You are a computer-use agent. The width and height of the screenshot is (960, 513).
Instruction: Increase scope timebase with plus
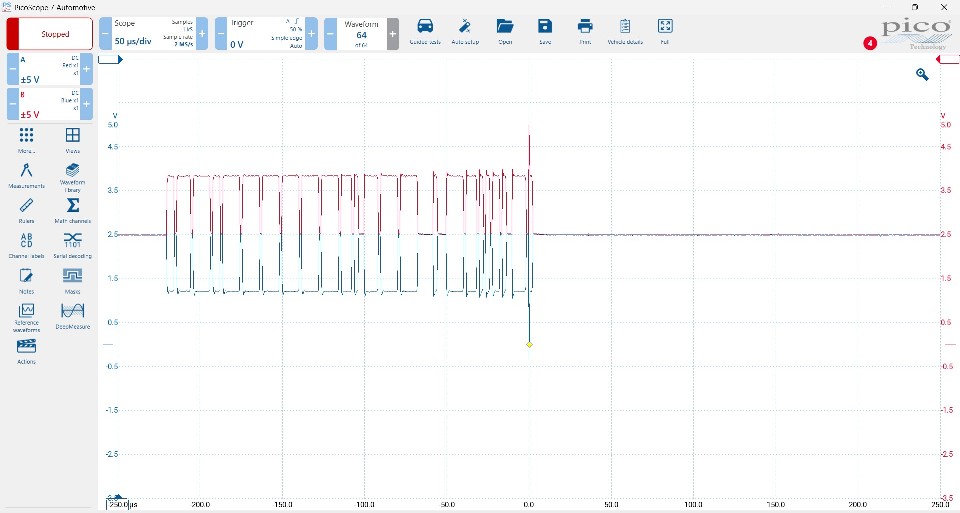(202, 34)
